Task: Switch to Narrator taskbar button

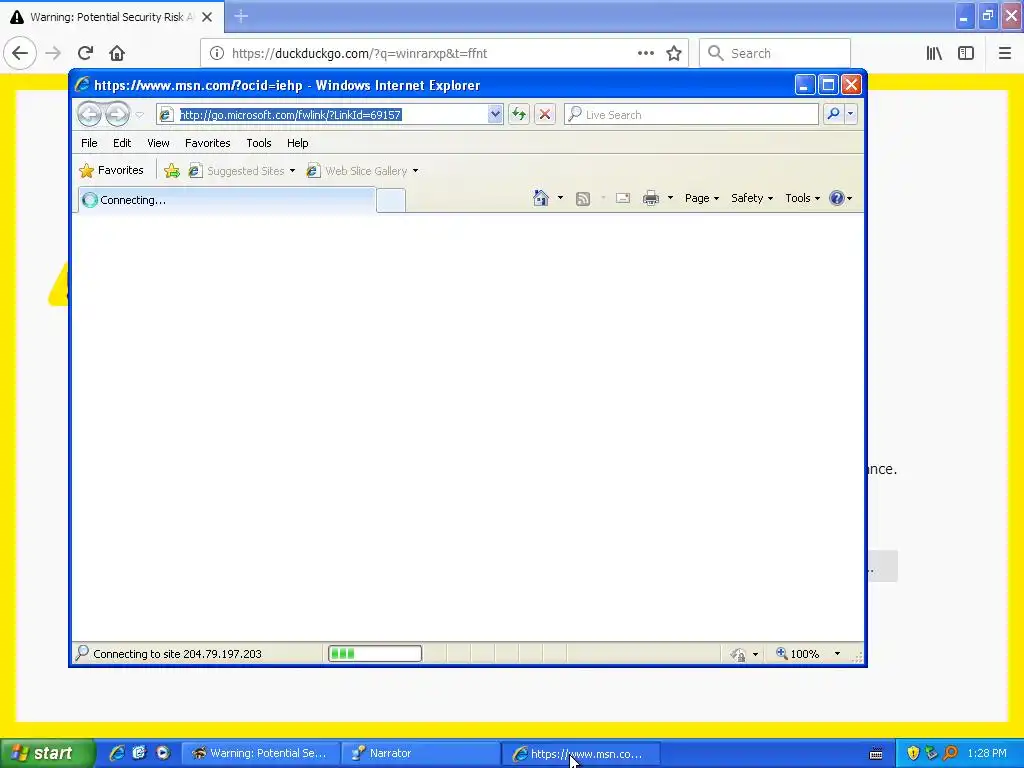Action: point(420,753)
